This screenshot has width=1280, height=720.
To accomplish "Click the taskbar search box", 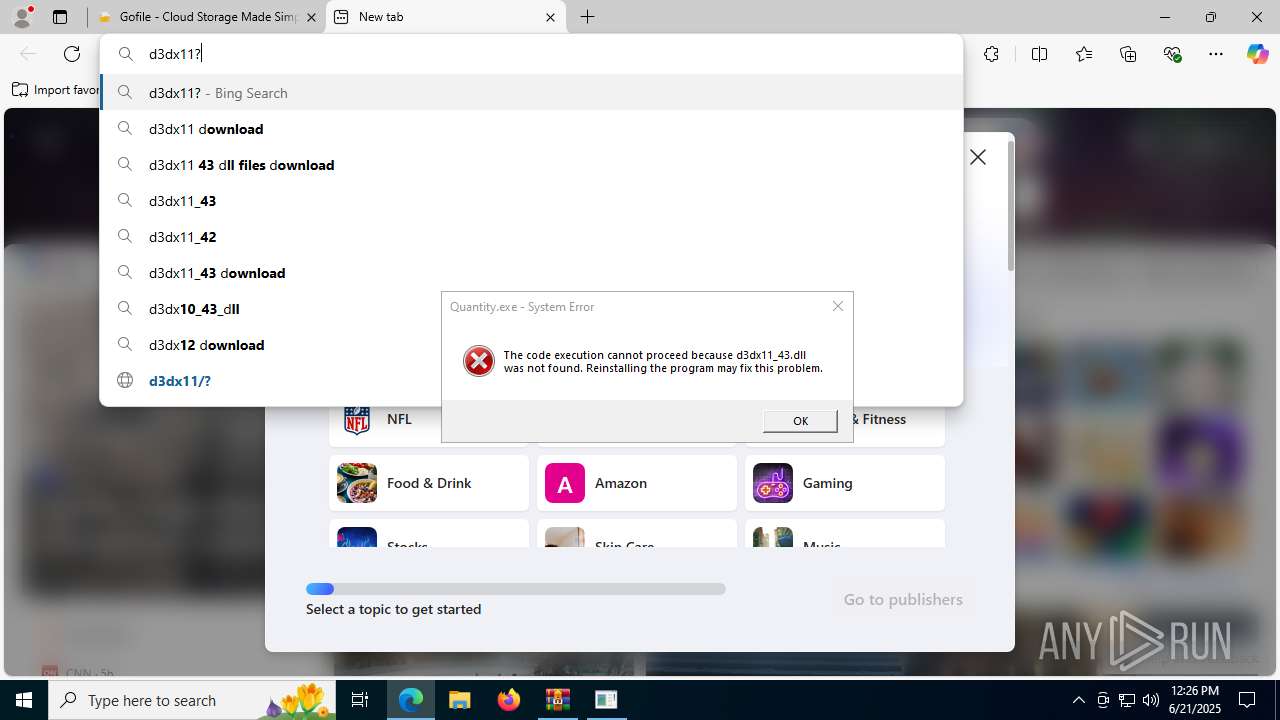I will (x=192, y=700).
